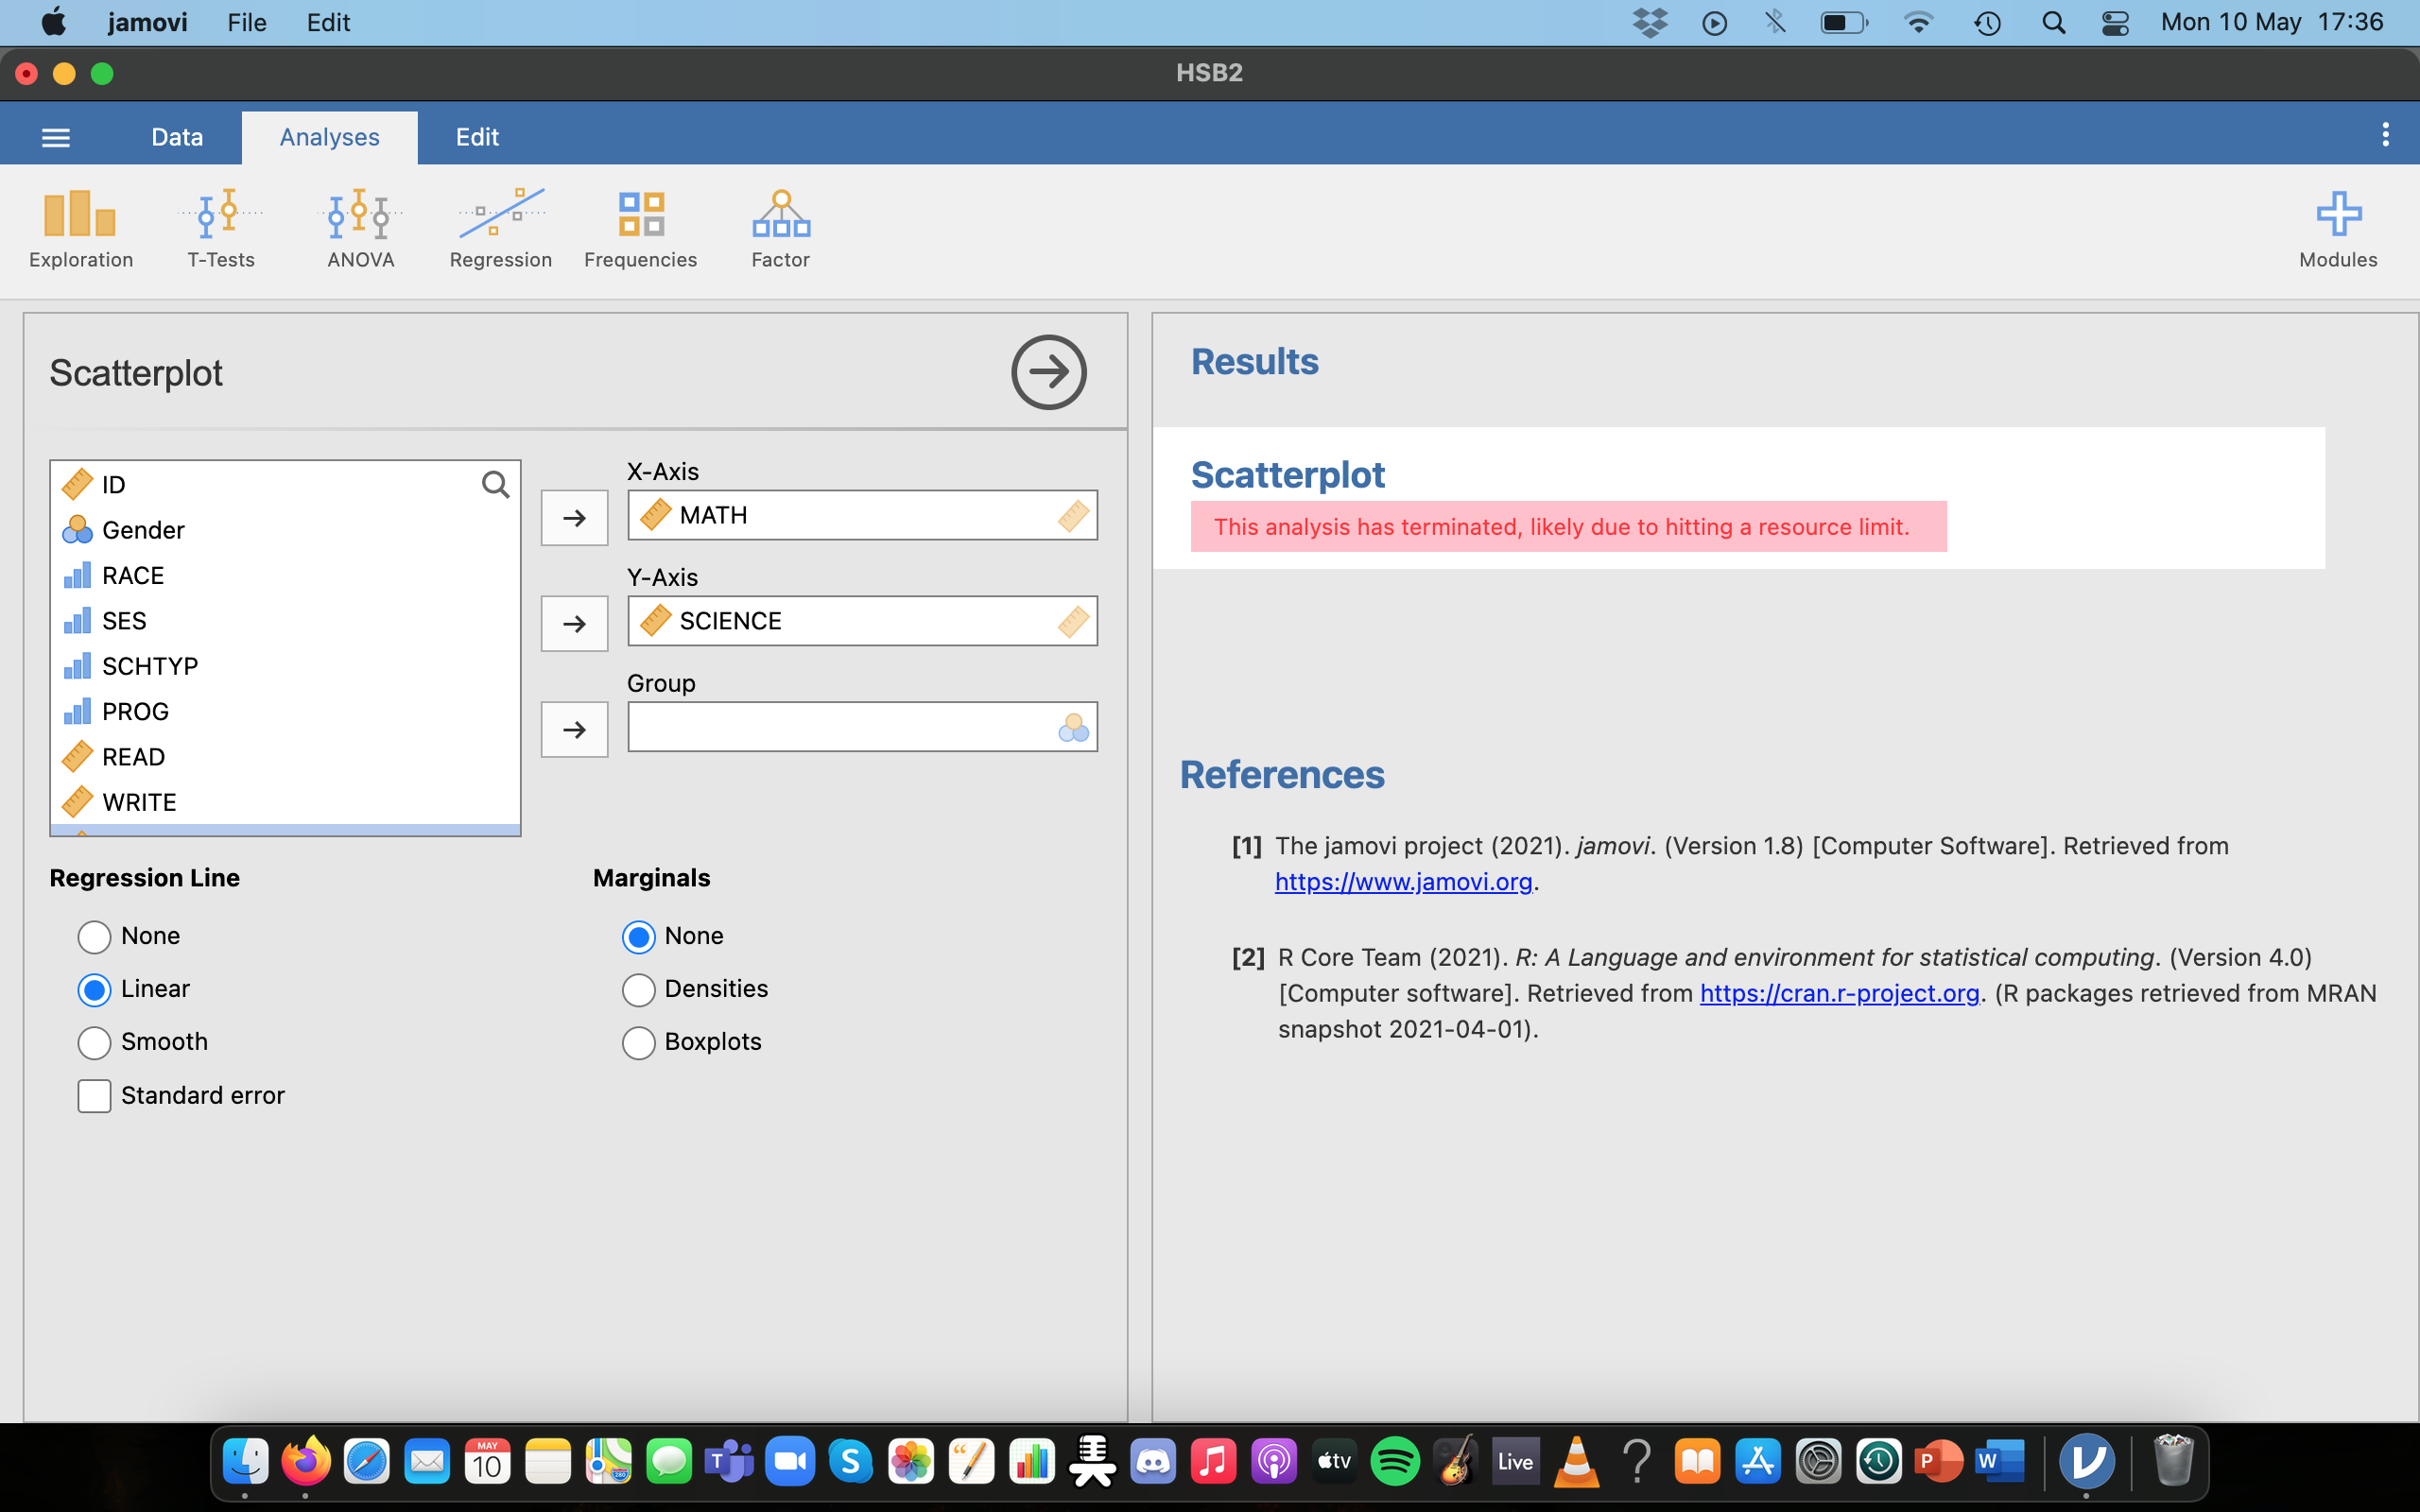Screen dimensions: 2420x1512
Task: Open the T-Tests analyses menu
Action: tap(221, 229)
